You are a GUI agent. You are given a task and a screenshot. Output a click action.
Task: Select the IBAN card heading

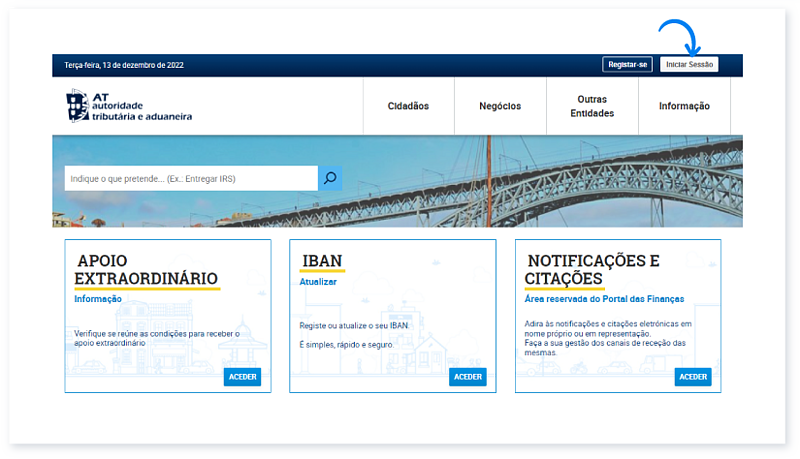(x=322, y=261)
